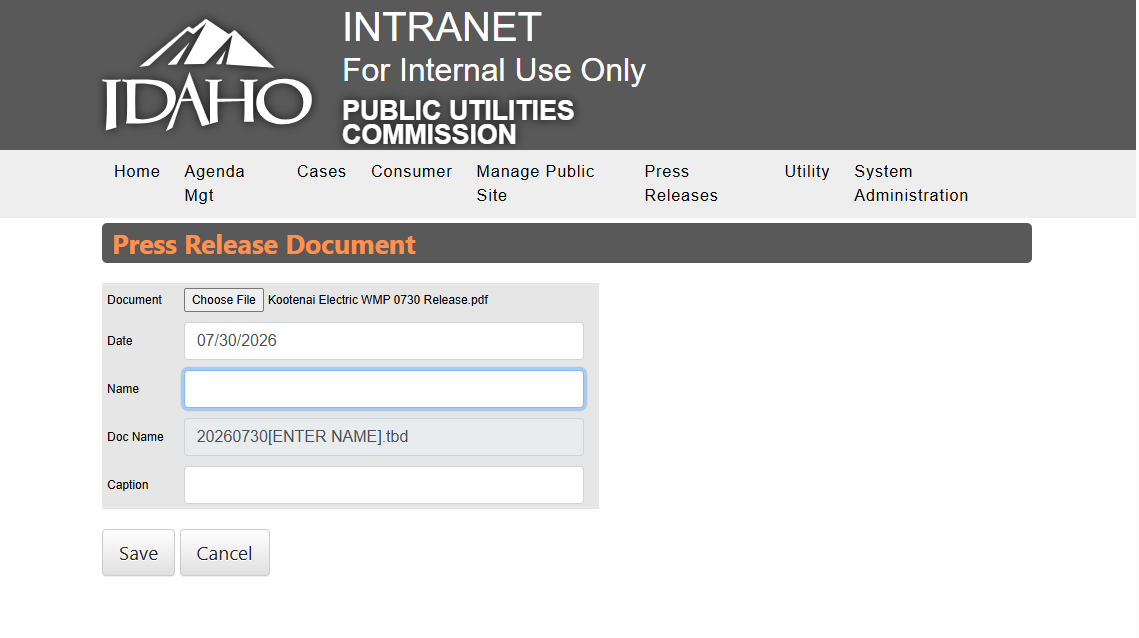This screenshot has width=1139, height=638.
Task: Click the Press Release Document heading
Action: click(264, 245)
